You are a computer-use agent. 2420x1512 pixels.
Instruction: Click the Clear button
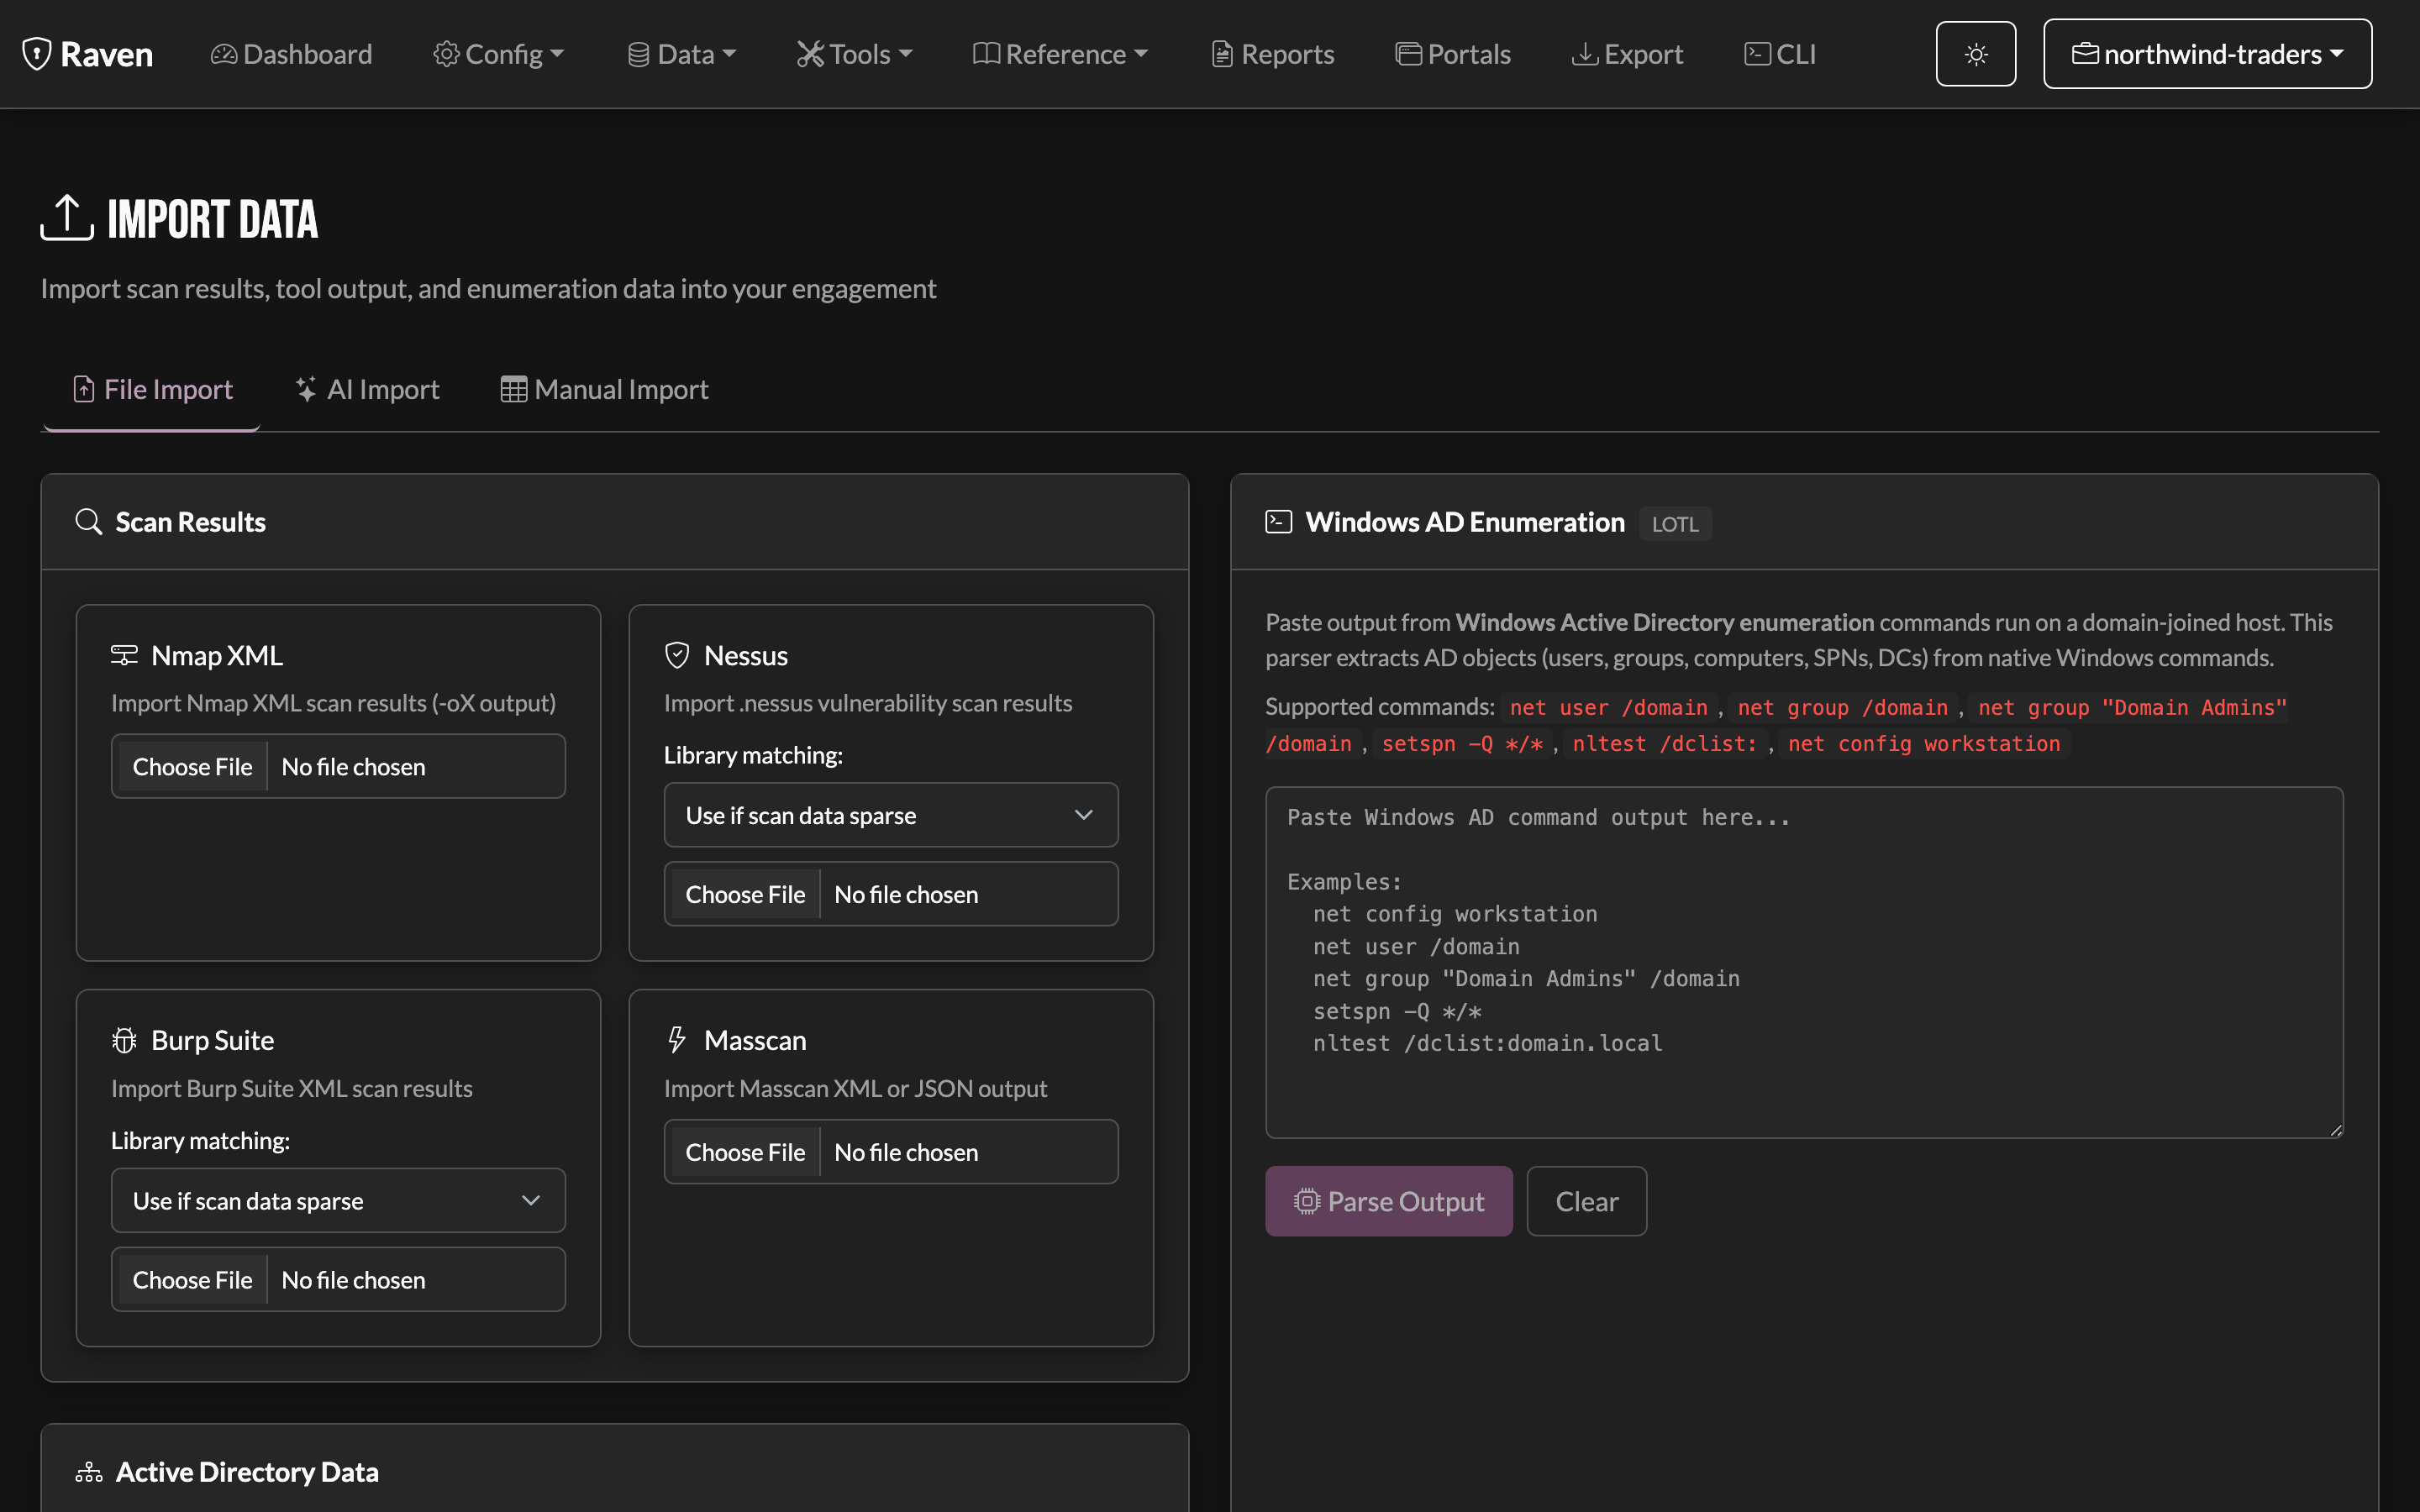pos(1586,1201)
